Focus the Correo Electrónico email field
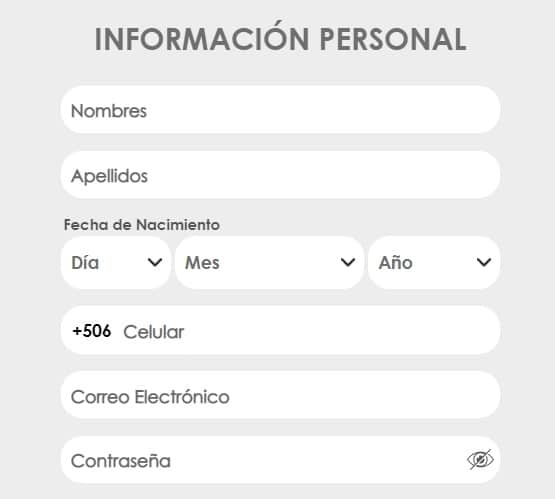Image resolution: width=555 pixels, height=499 pixels. click(281, 395)
